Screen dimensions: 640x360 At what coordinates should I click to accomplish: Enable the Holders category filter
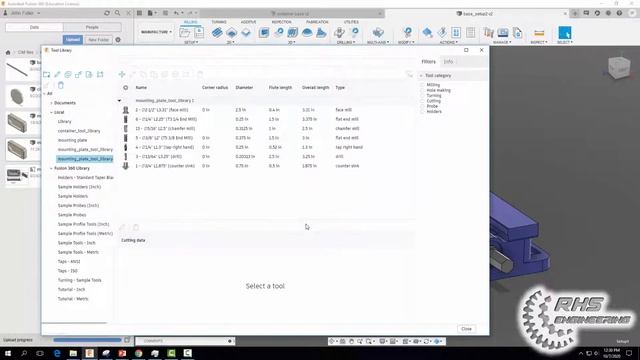(422, 111)
